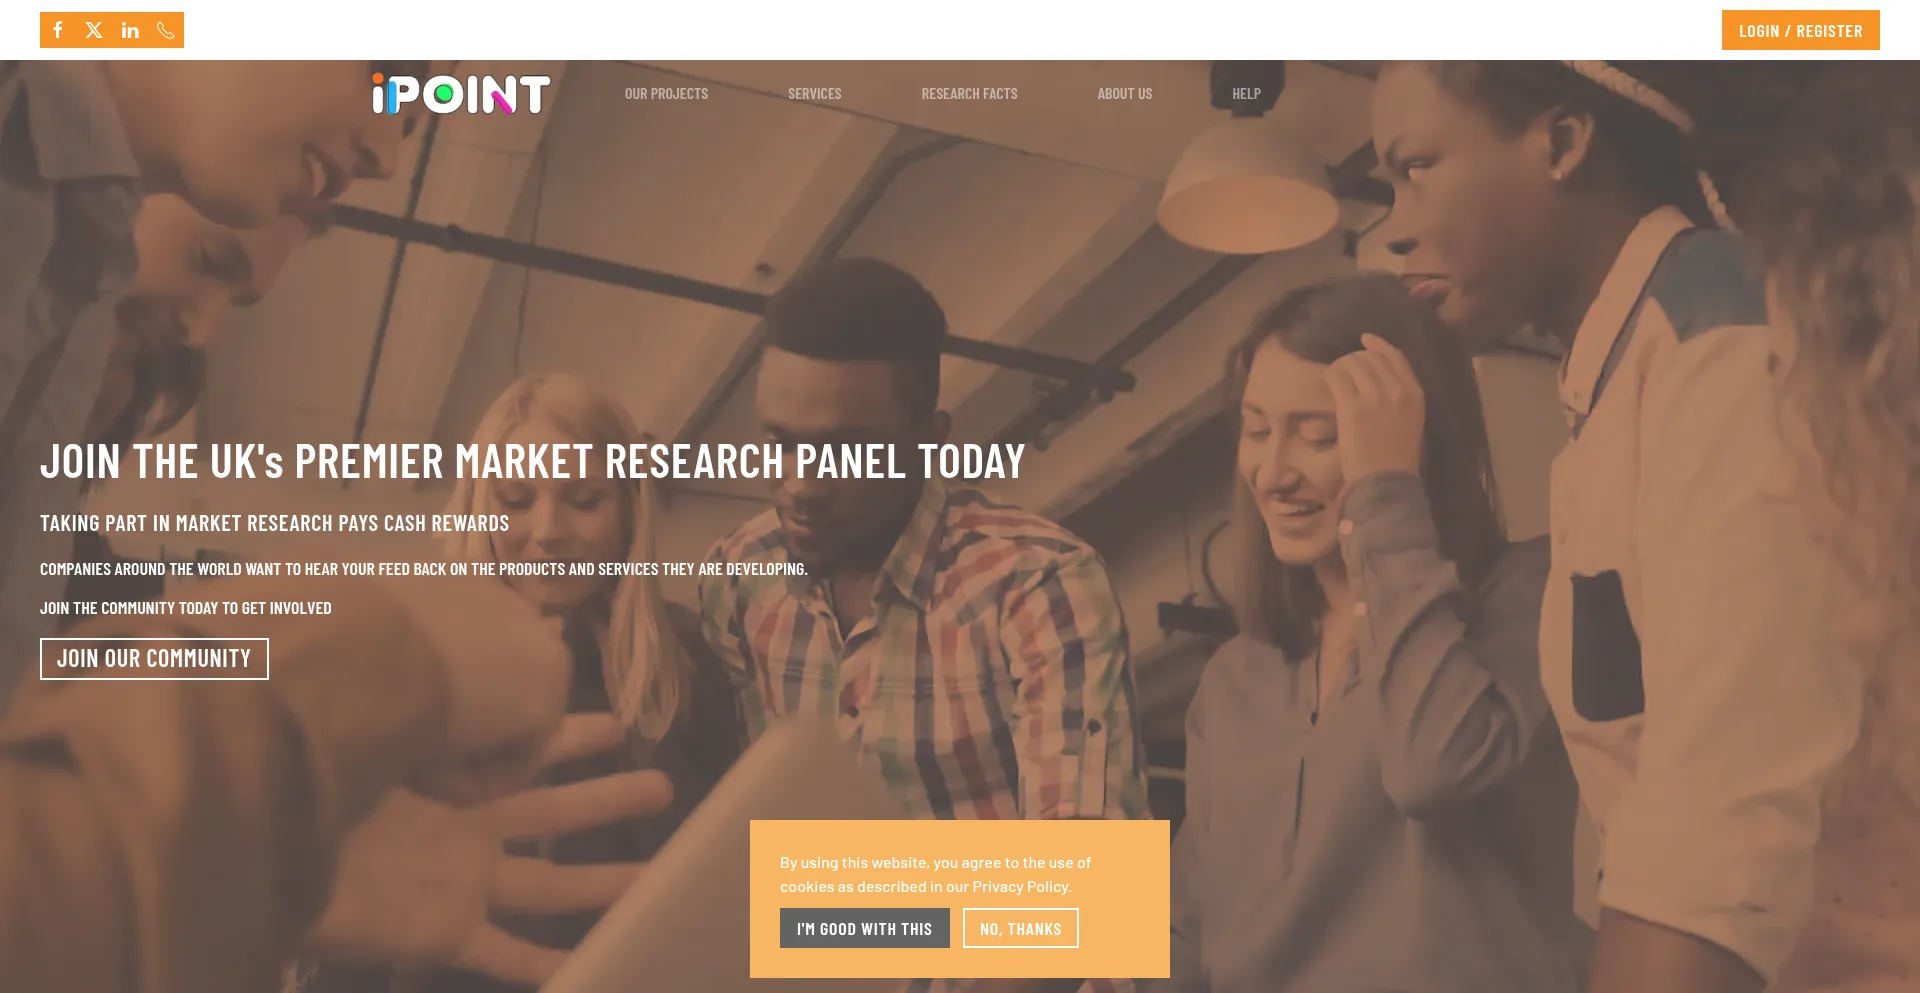Image resolution: width=1920 pixels, height=993 pixels.
Task: Open the Privacy Policy link
Action: (1020, 887)
